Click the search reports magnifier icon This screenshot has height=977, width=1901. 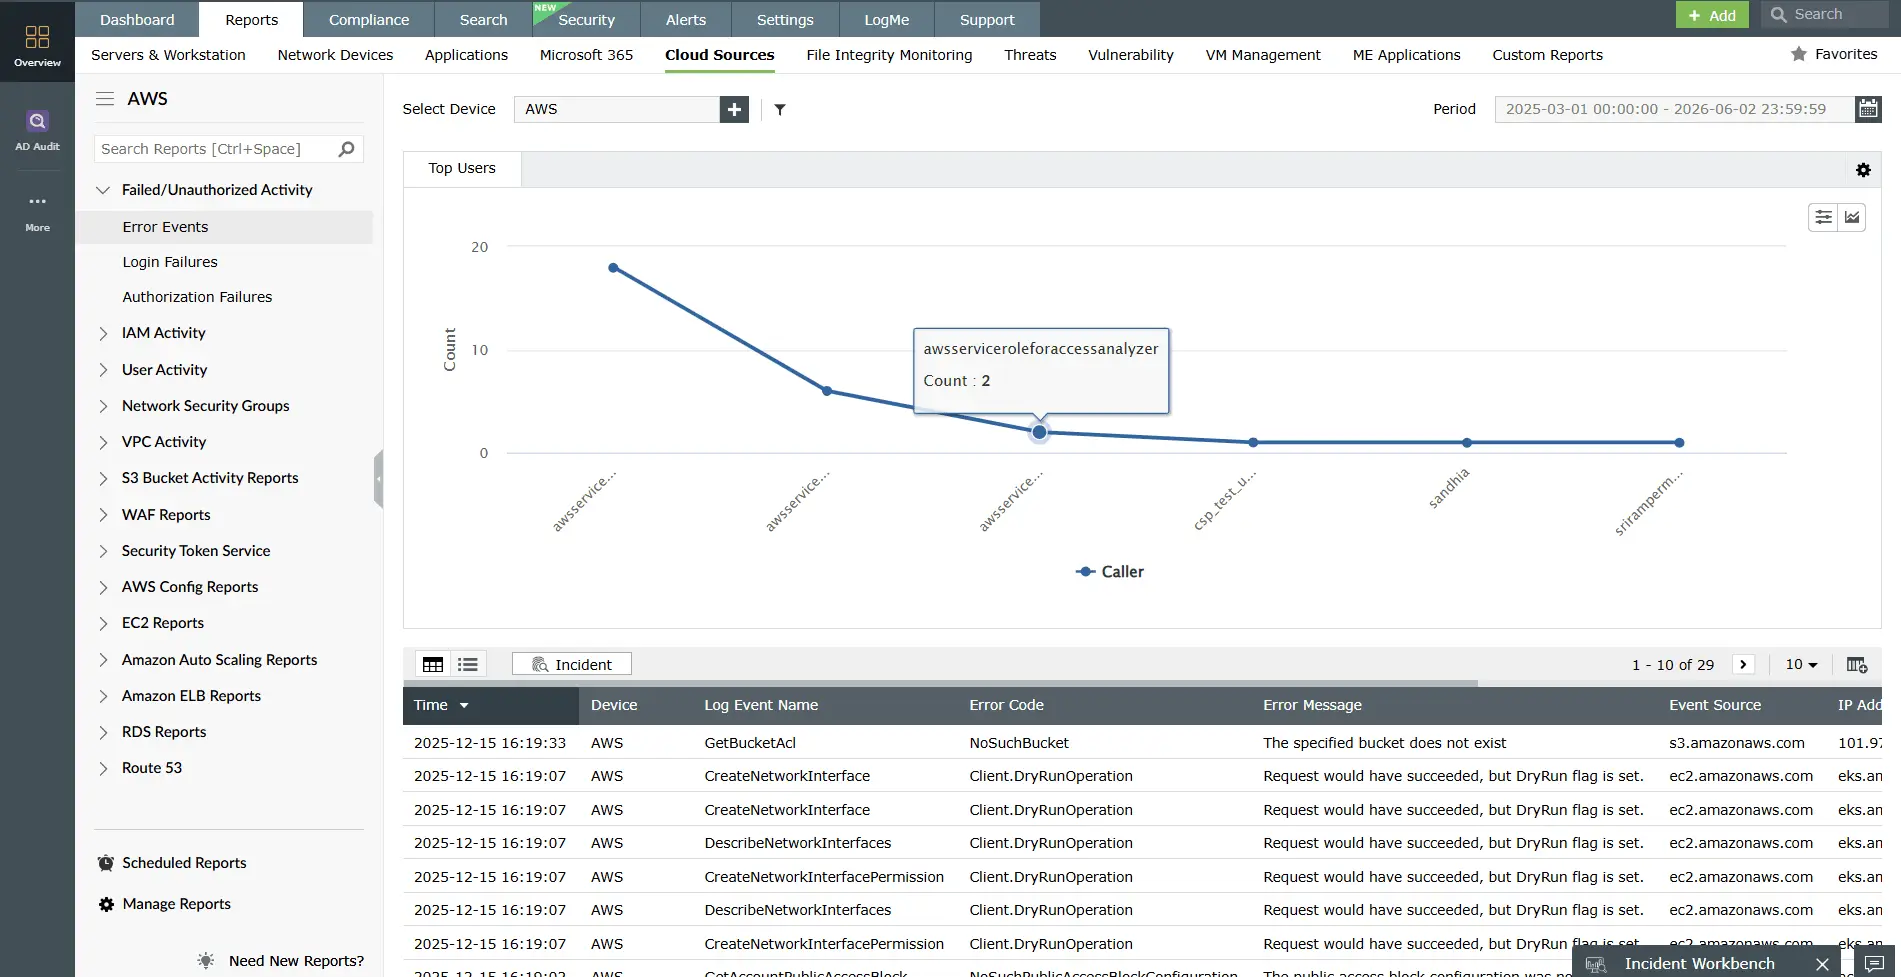(x=346, y=149)
